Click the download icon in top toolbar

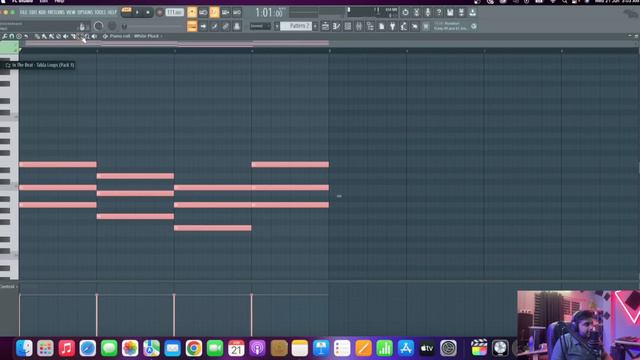pyautogui.click(x=472, y=12)
